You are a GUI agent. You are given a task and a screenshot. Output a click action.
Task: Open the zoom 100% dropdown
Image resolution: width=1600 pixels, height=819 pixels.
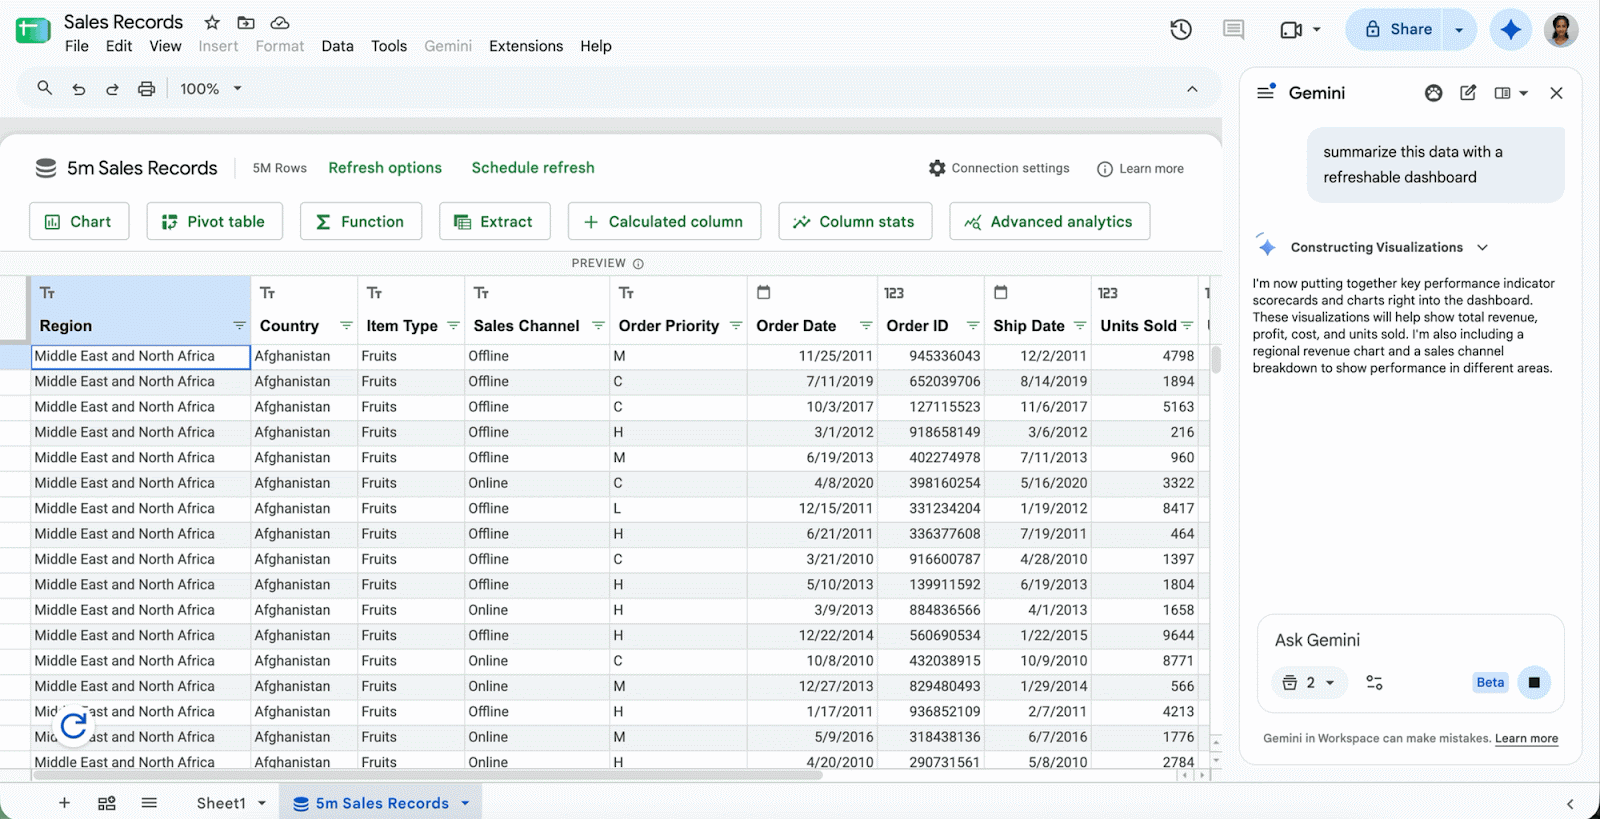click(x=212, y=89)
